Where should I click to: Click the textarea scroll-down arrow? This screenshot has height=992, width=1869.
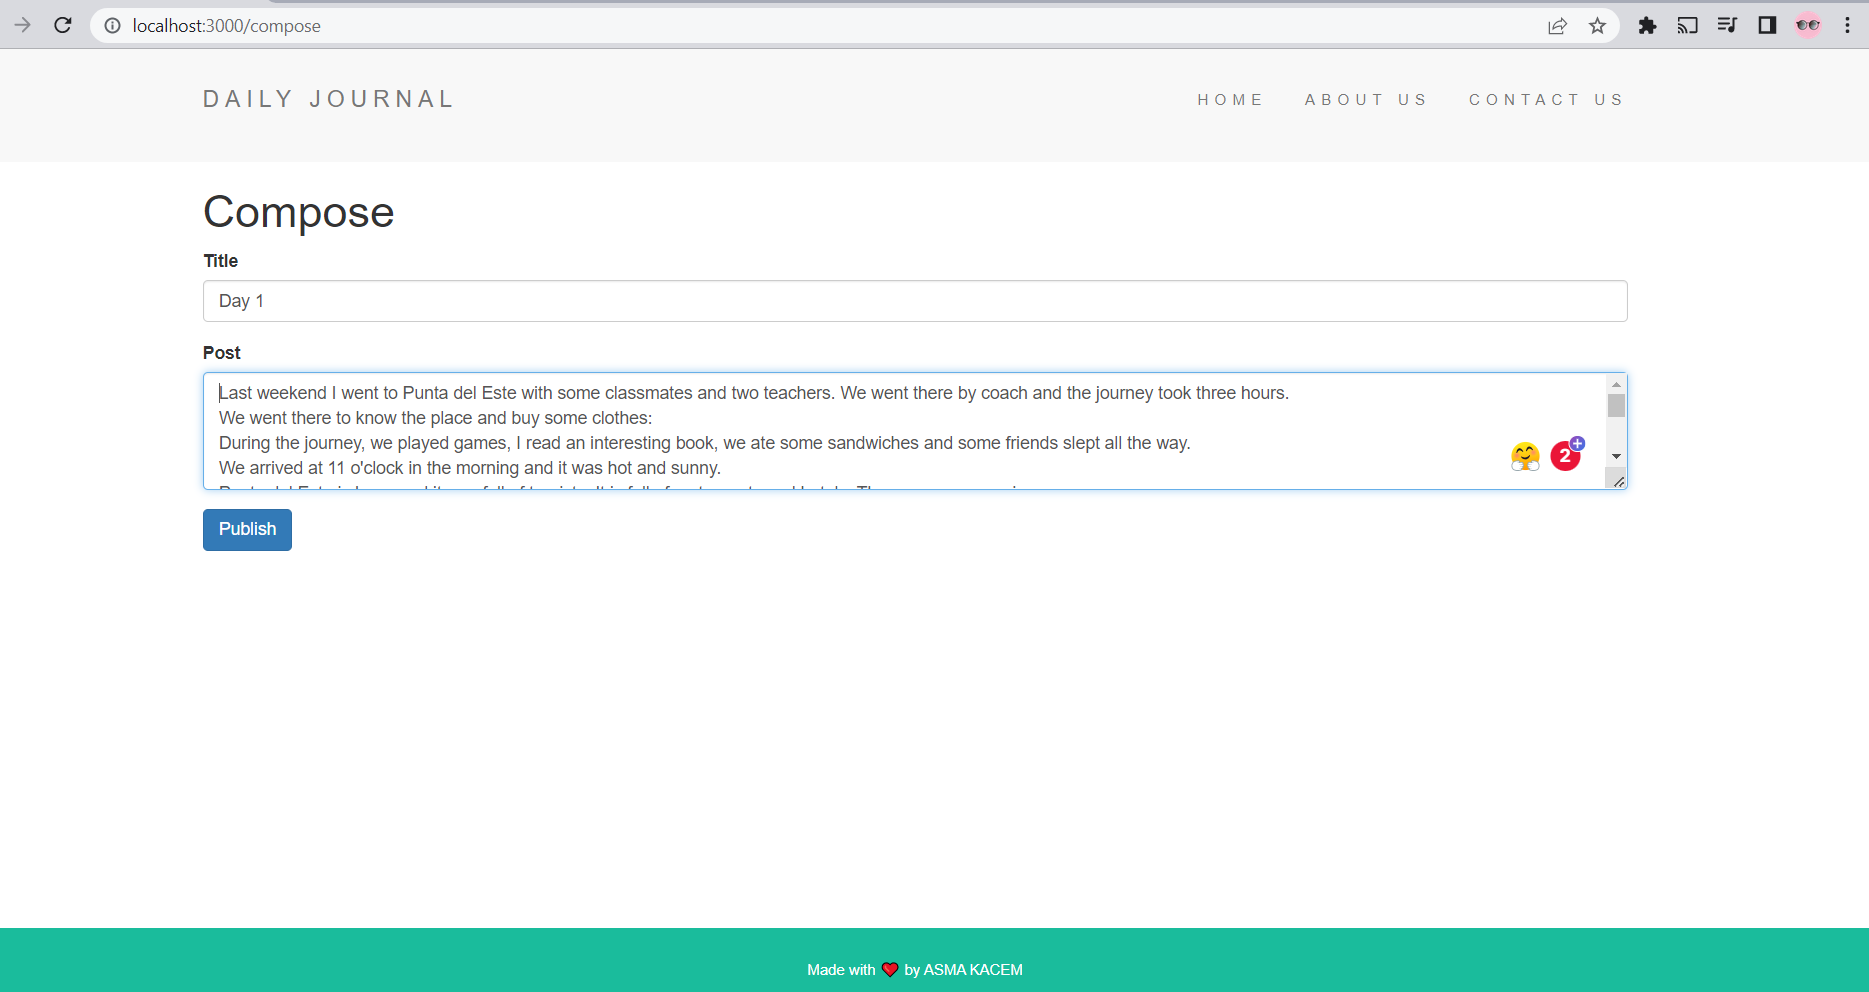pos(1618,457)
